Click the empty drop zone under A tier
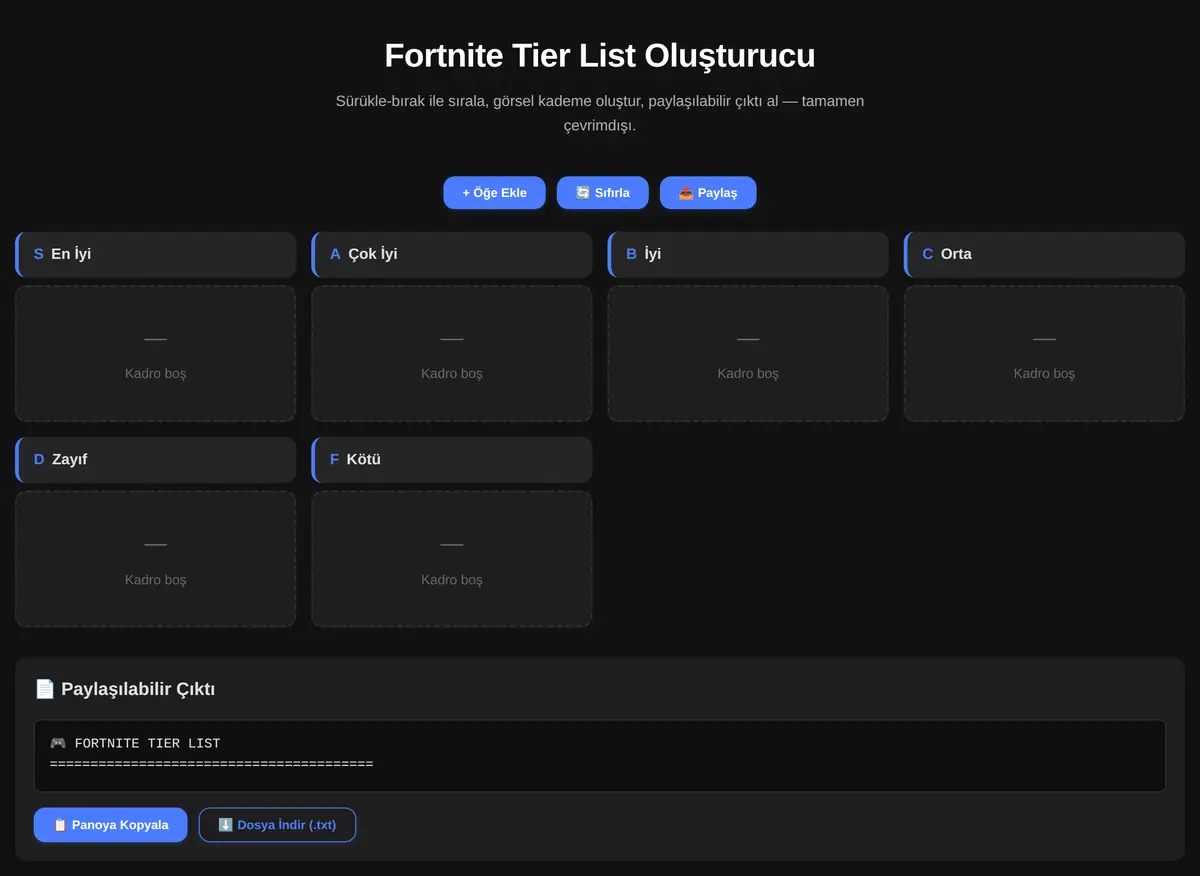The image size is (1200, 876). (452, 354)
